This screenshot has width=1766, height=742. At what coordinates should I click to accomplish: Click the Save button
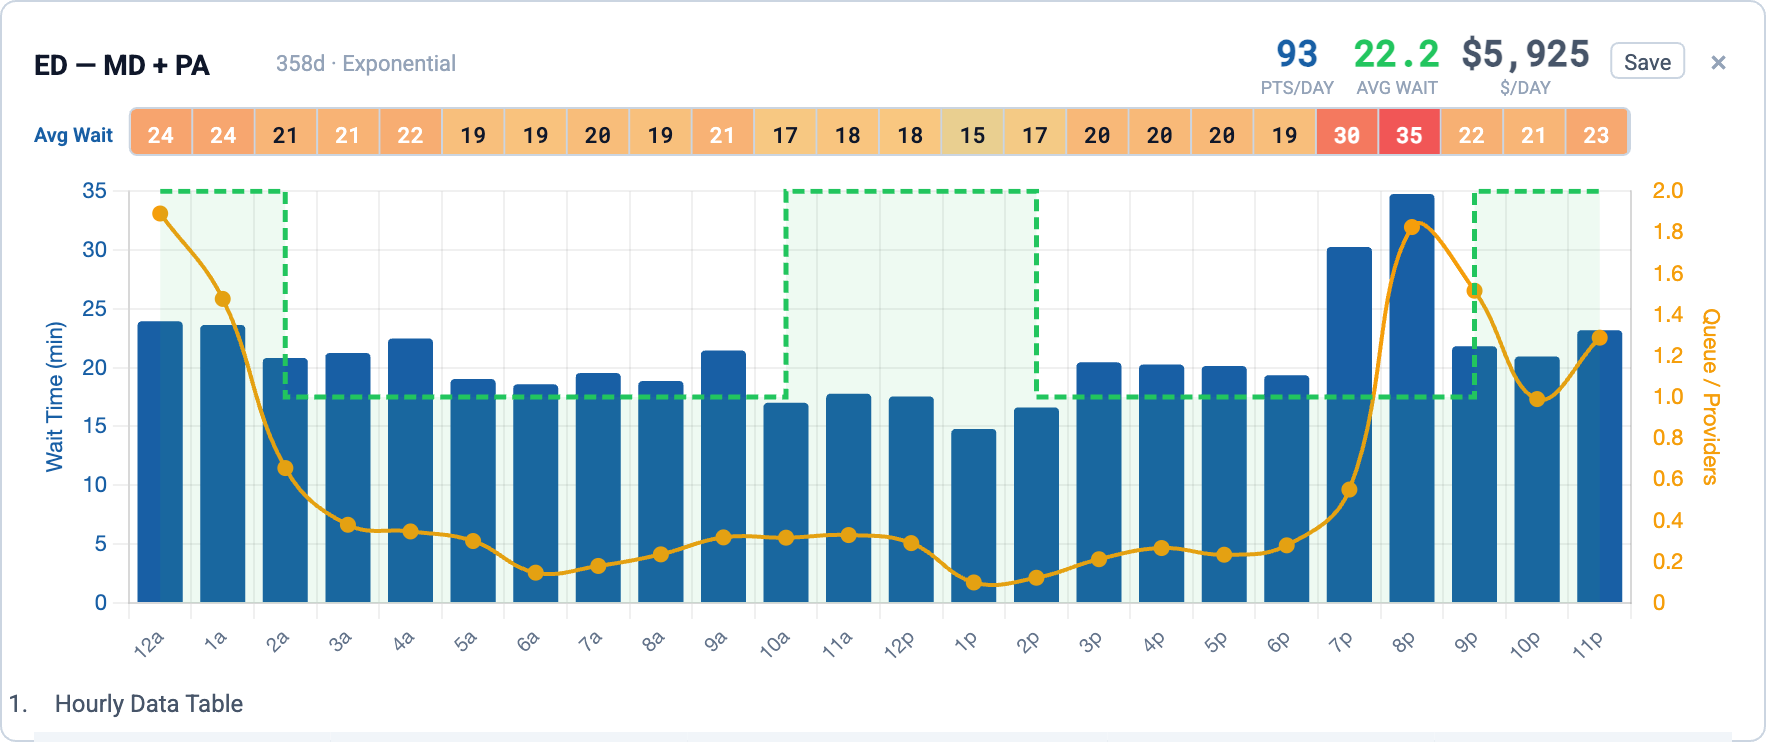(1647, 62)
